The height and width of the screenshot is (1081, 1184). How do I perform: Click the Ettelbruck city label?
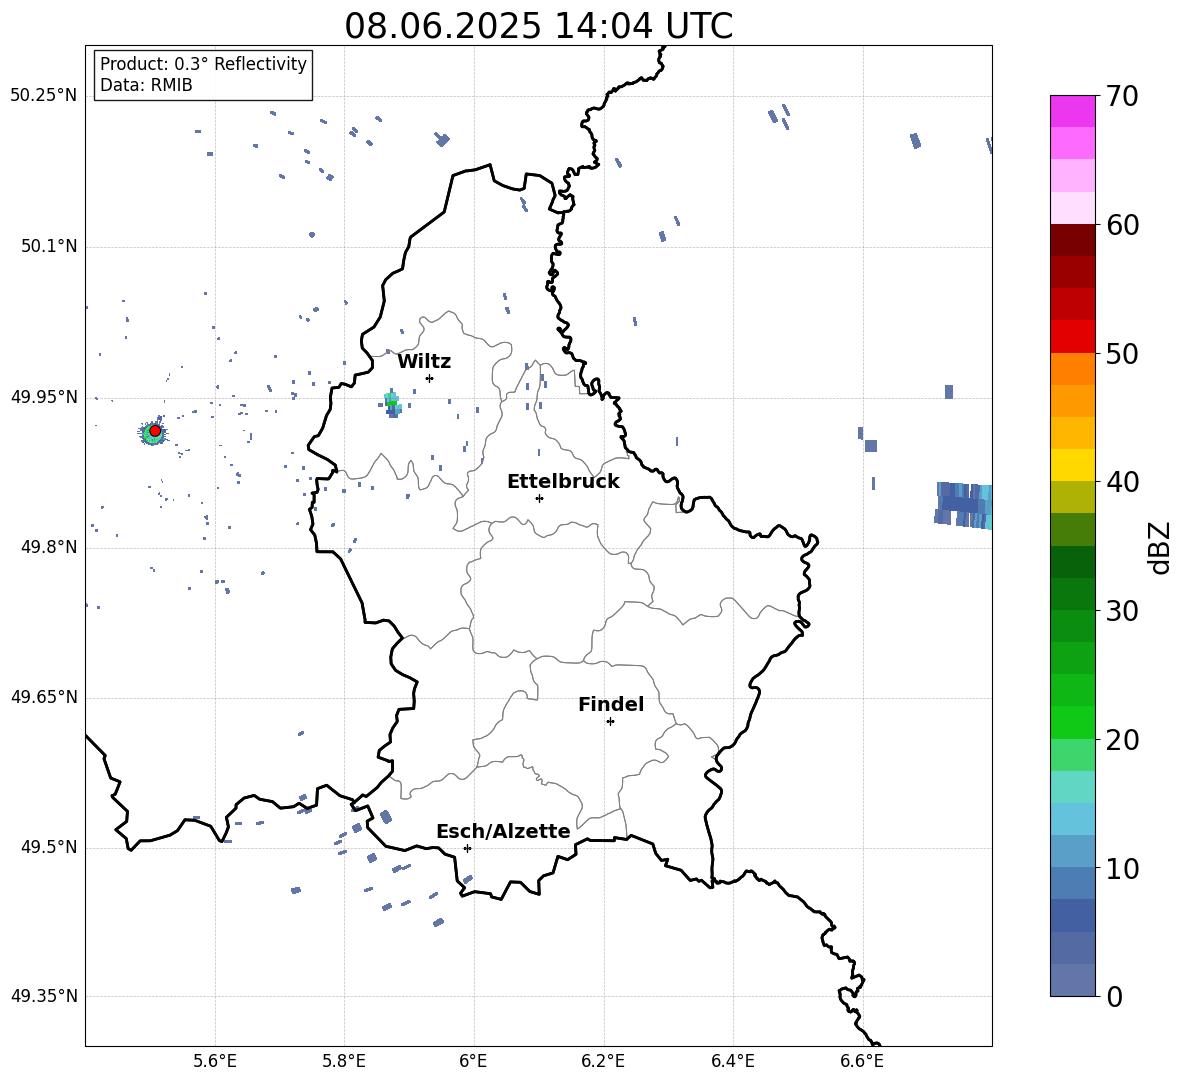[x=563, y=482]
